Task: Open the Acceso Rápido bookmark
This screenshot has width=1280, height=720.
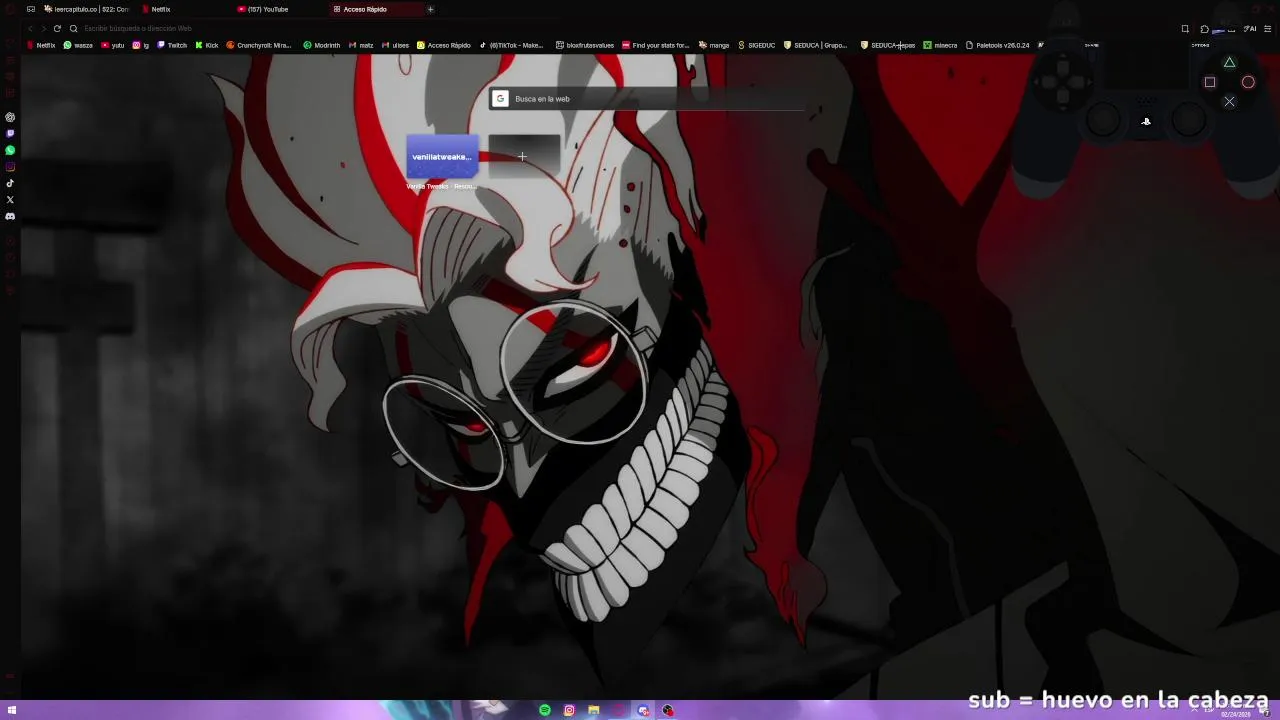Action: pyautogui.click(x=444, y=45)
